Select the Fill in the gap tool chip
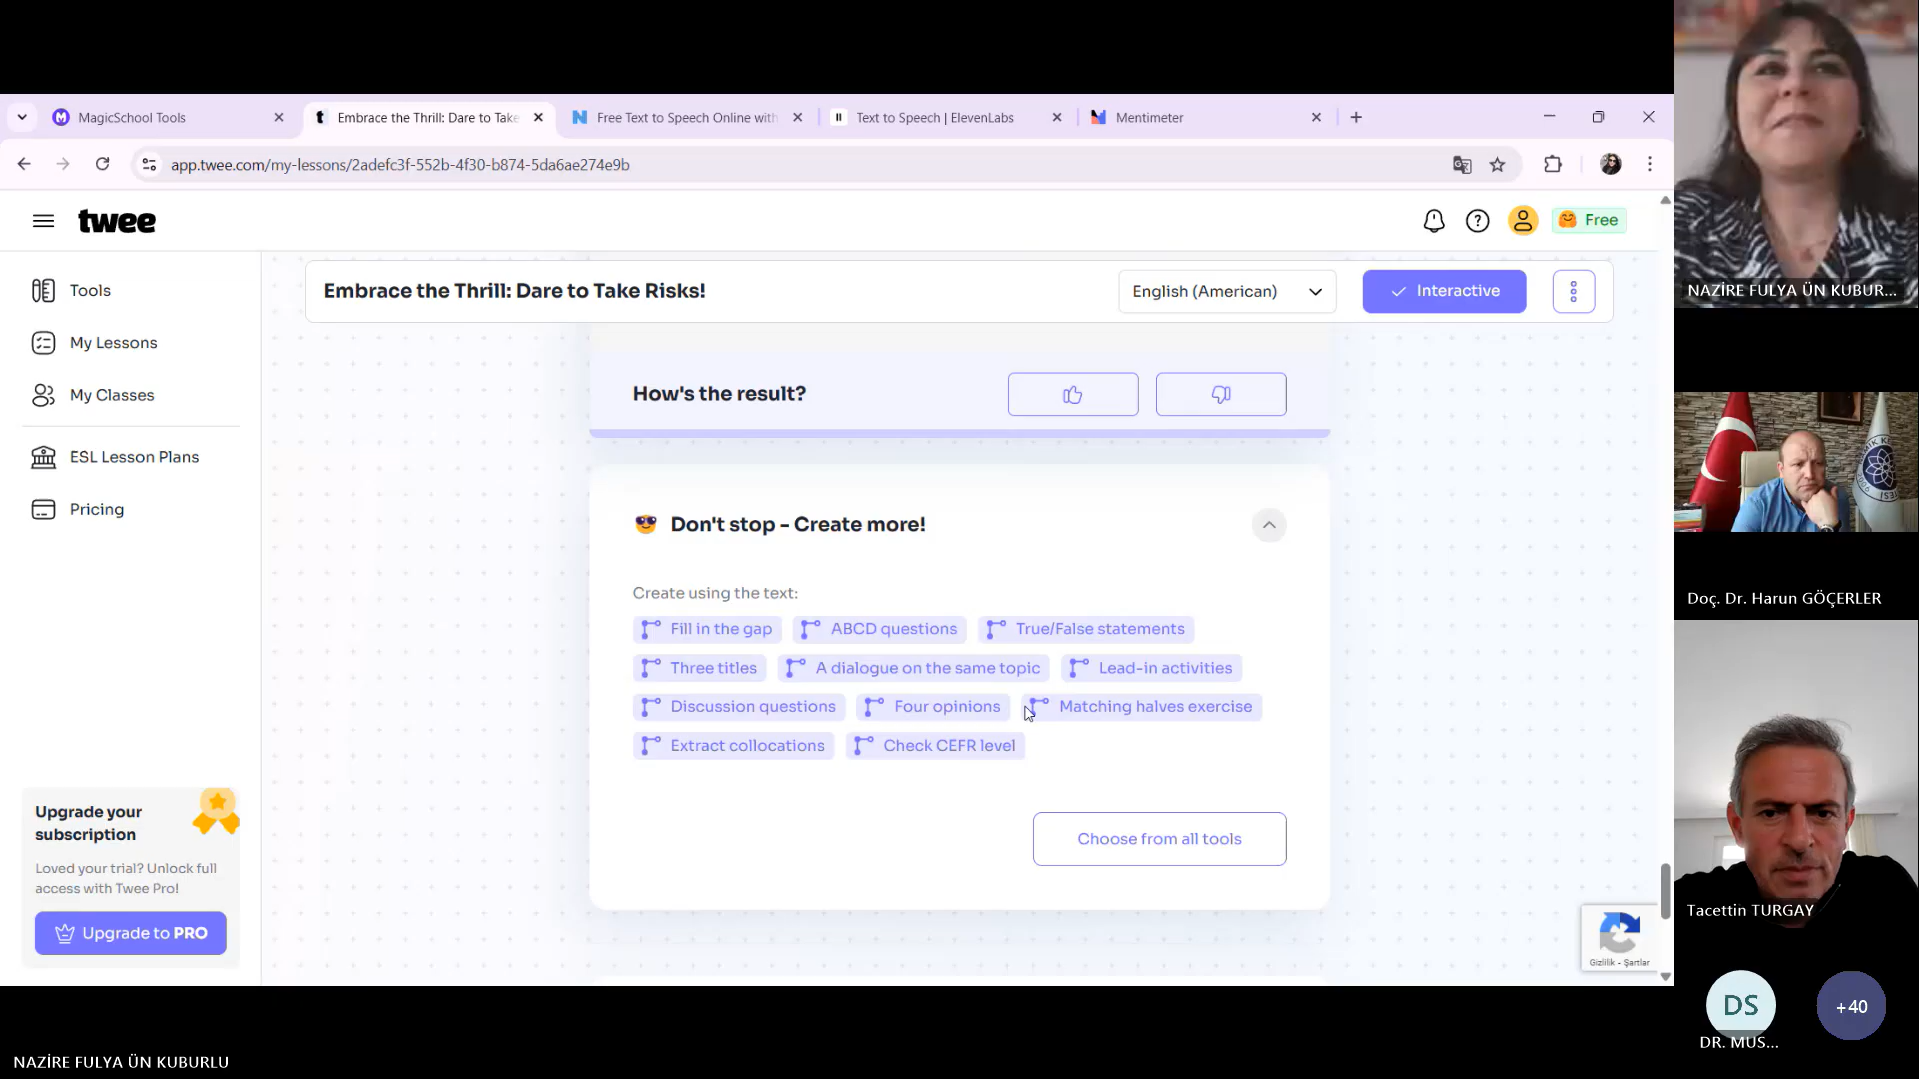 [x=707, y=629]
